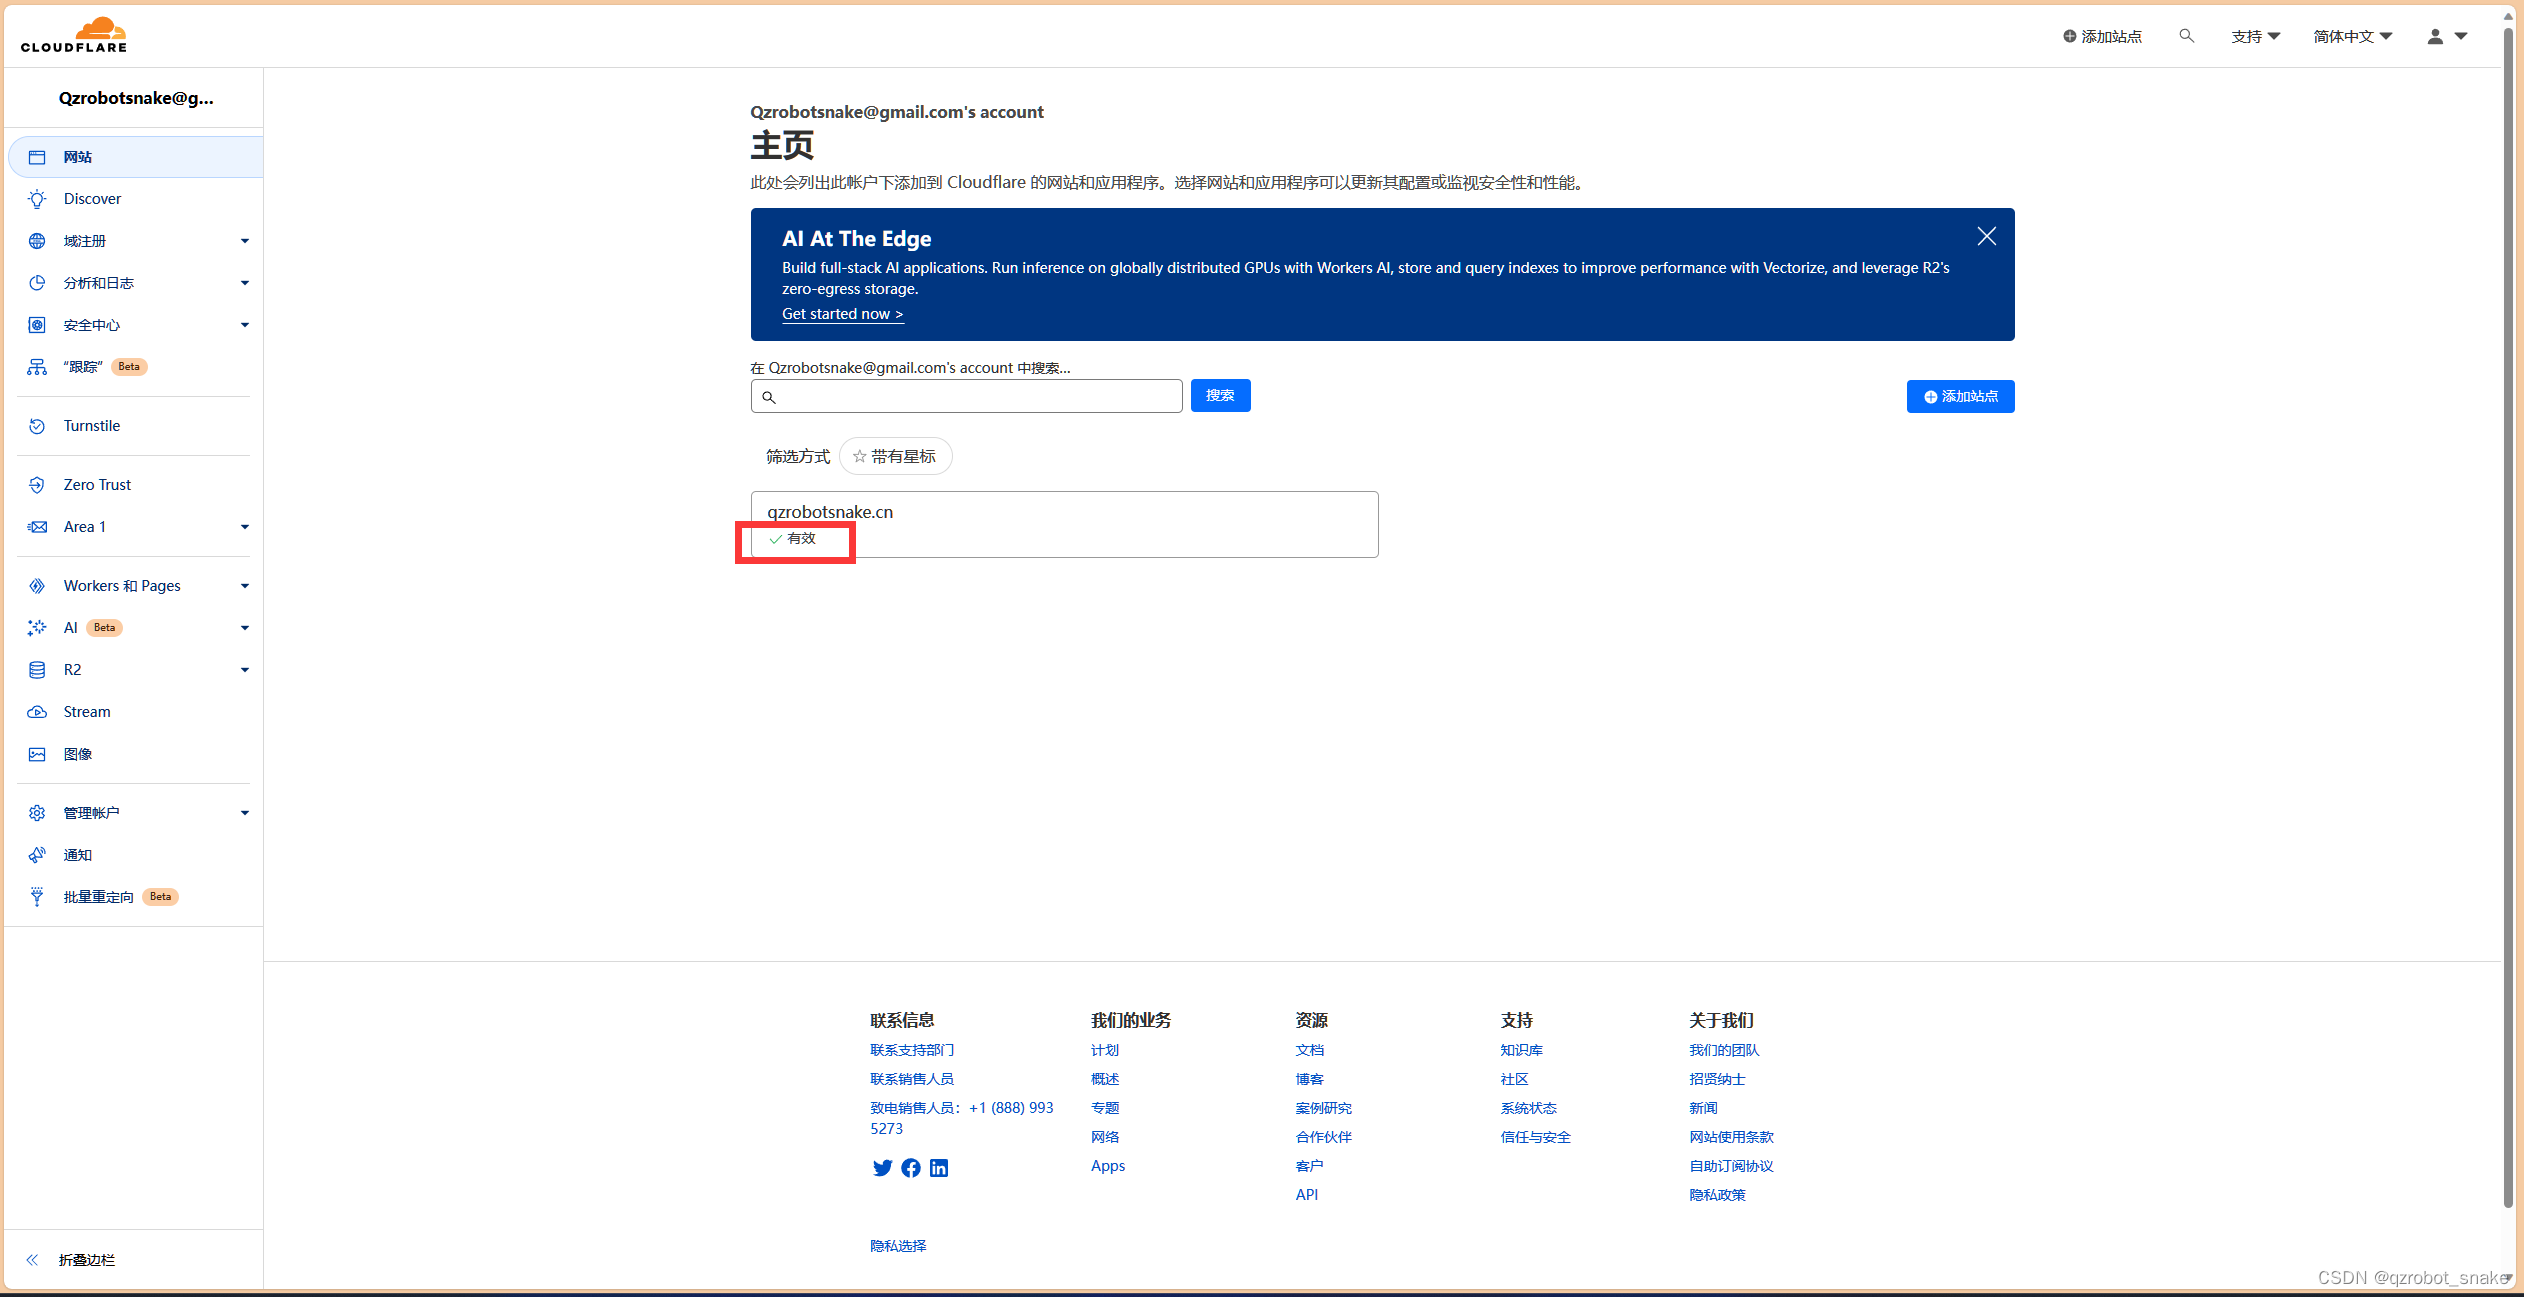Open the LinkedIn icon in footer
Image resolution: width=2524 pixels, height=1297 pixels.
939,1168
